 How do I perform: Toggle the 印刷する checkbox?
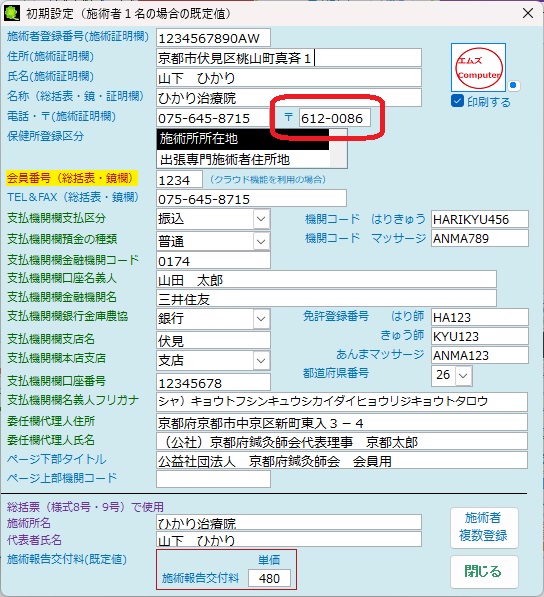pyautogui.click(x=457, y=101)
